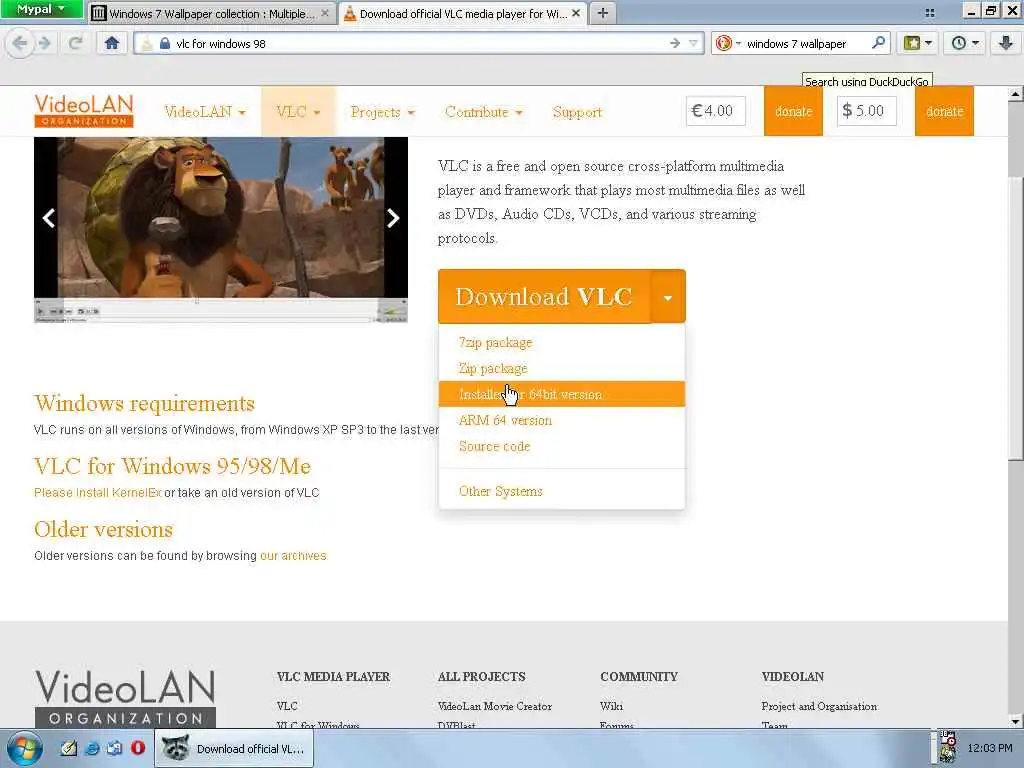Open the Wiki footer link
1024x768 pixels.
[611, 706]
